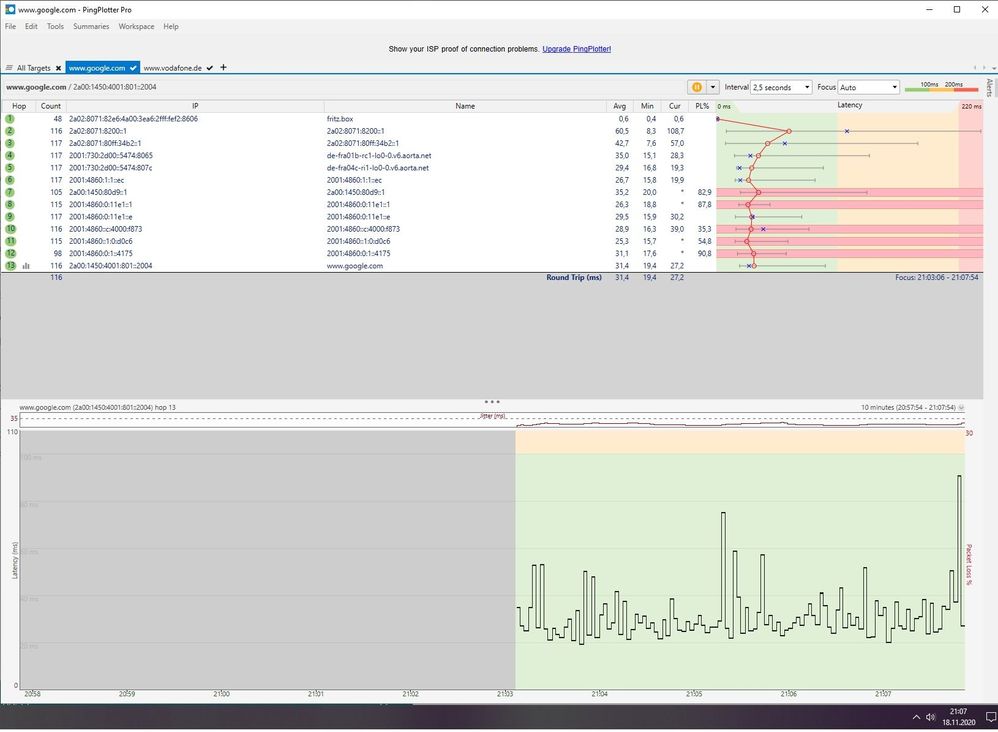Viewport: 998px width, 732px height.
Task: Open the Interval 2,5 seconds dropdown
Action: point(782,87)
